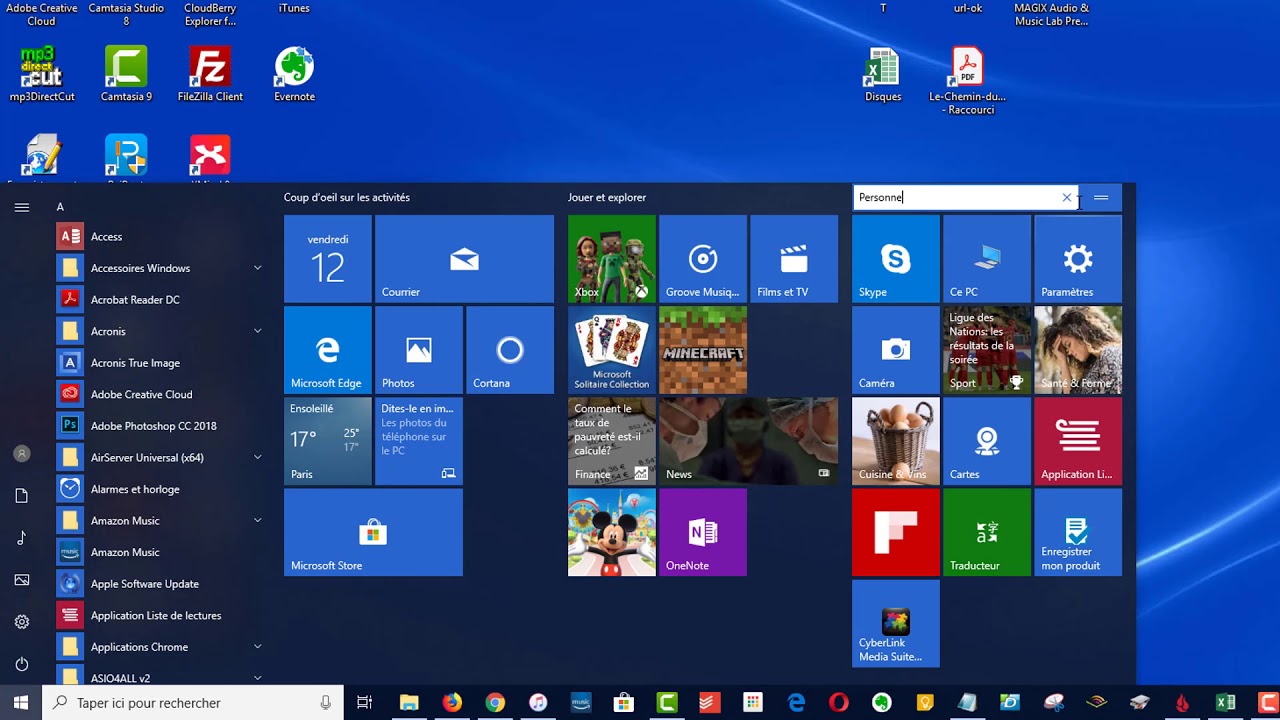
Task: Open the user account button
Action: (x=22, y=453)
